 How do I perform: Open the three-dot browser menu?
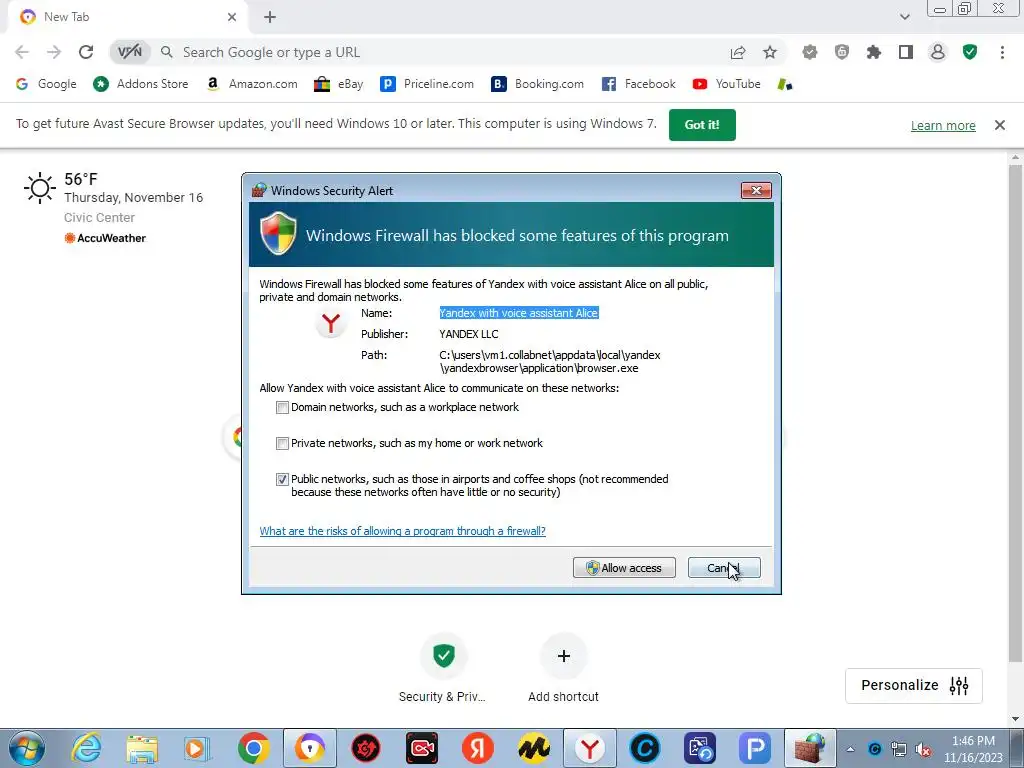(x=1002, y=52)
